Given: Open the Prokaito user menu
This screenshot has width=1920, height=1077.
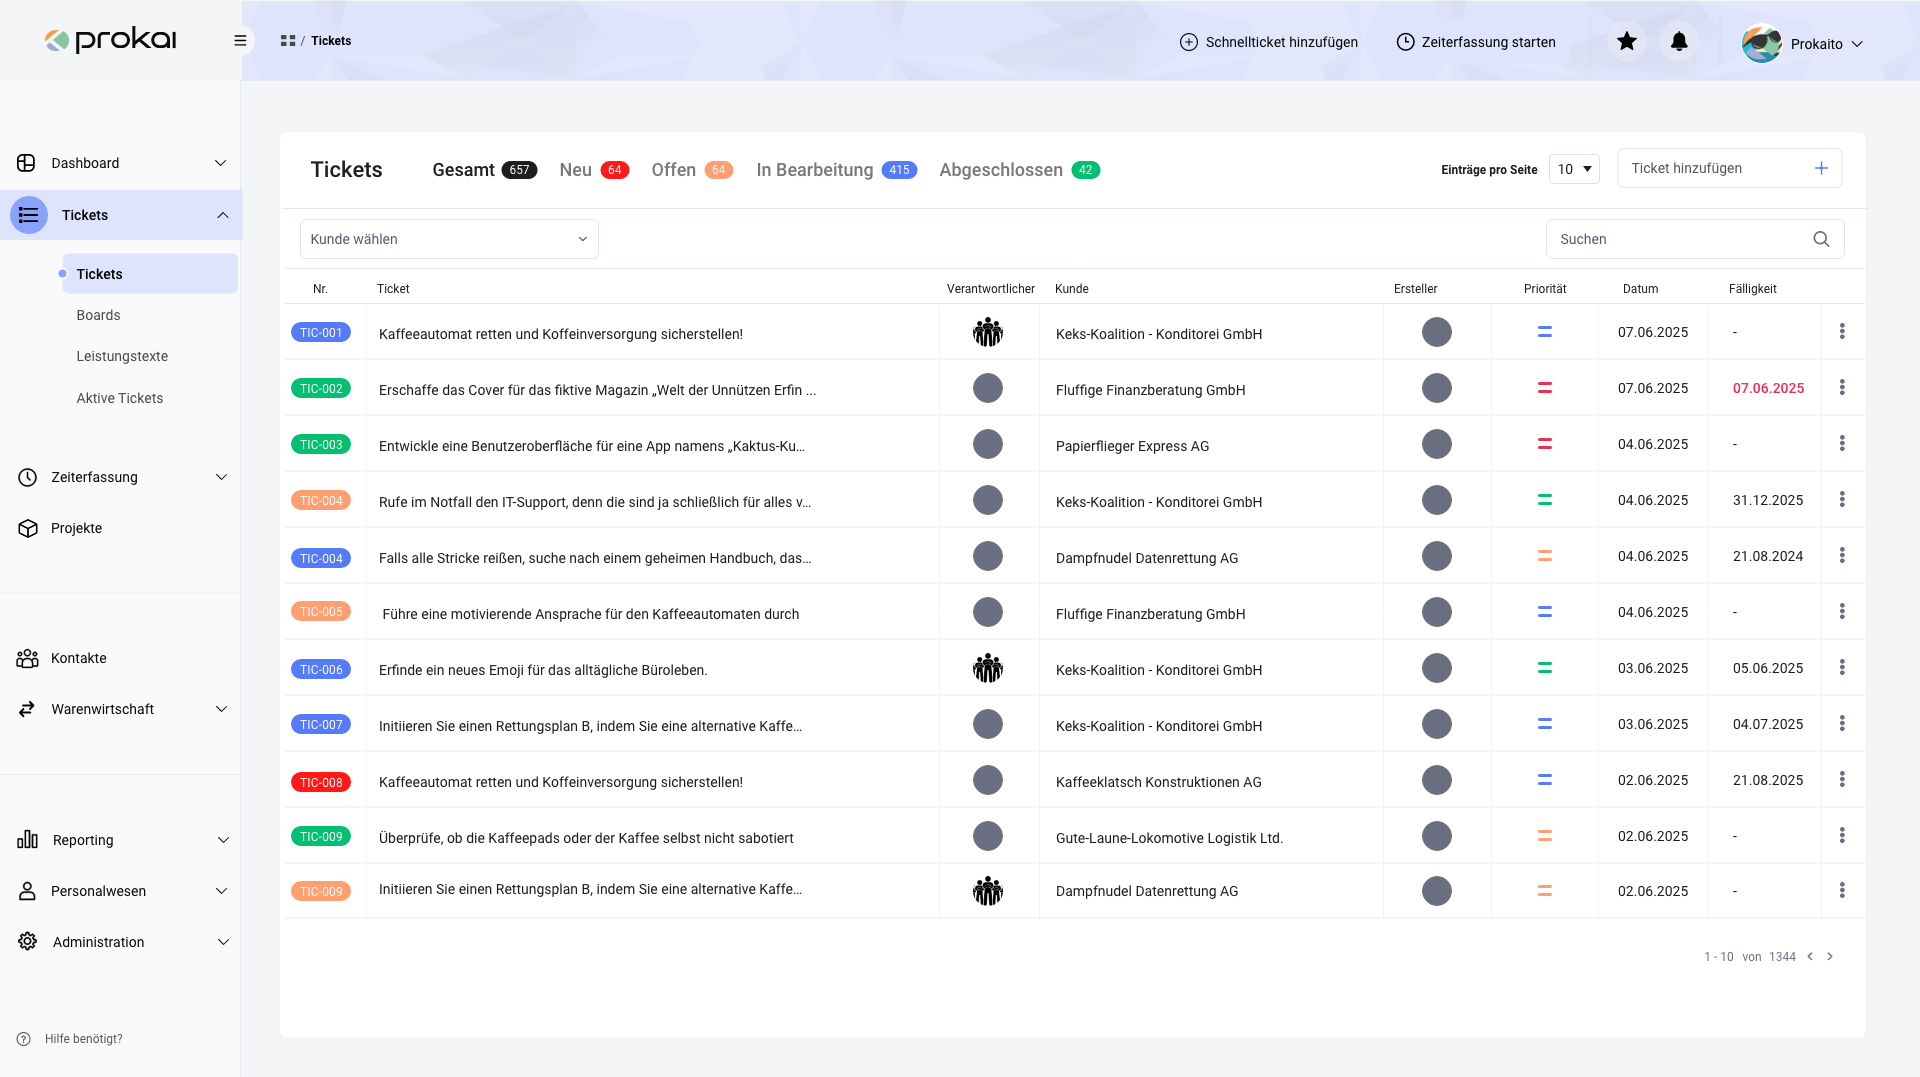Looking at the screenshot, I should pyautogui.click(x=1803, y=43).
